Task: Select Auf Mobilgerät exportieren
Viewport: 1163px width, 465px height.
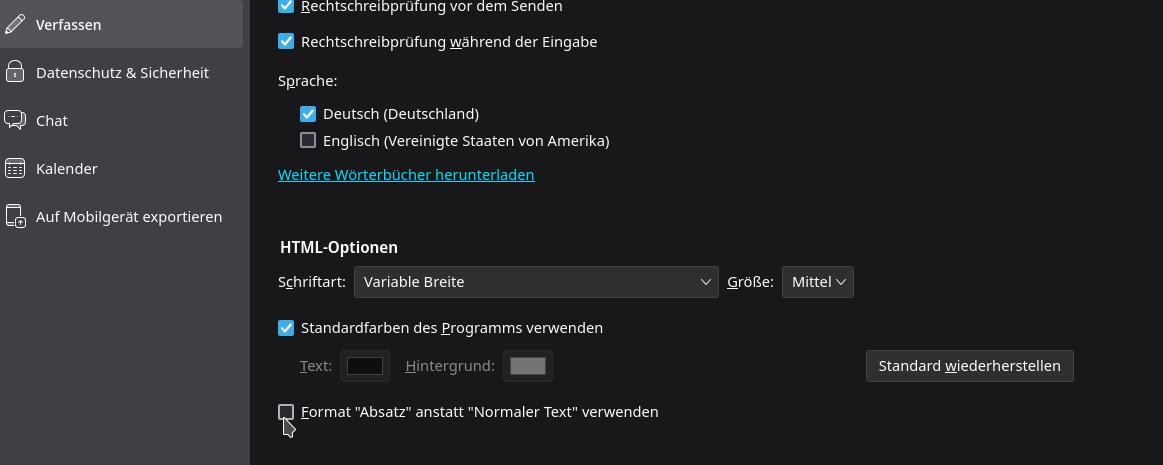Action: [128, 216]
